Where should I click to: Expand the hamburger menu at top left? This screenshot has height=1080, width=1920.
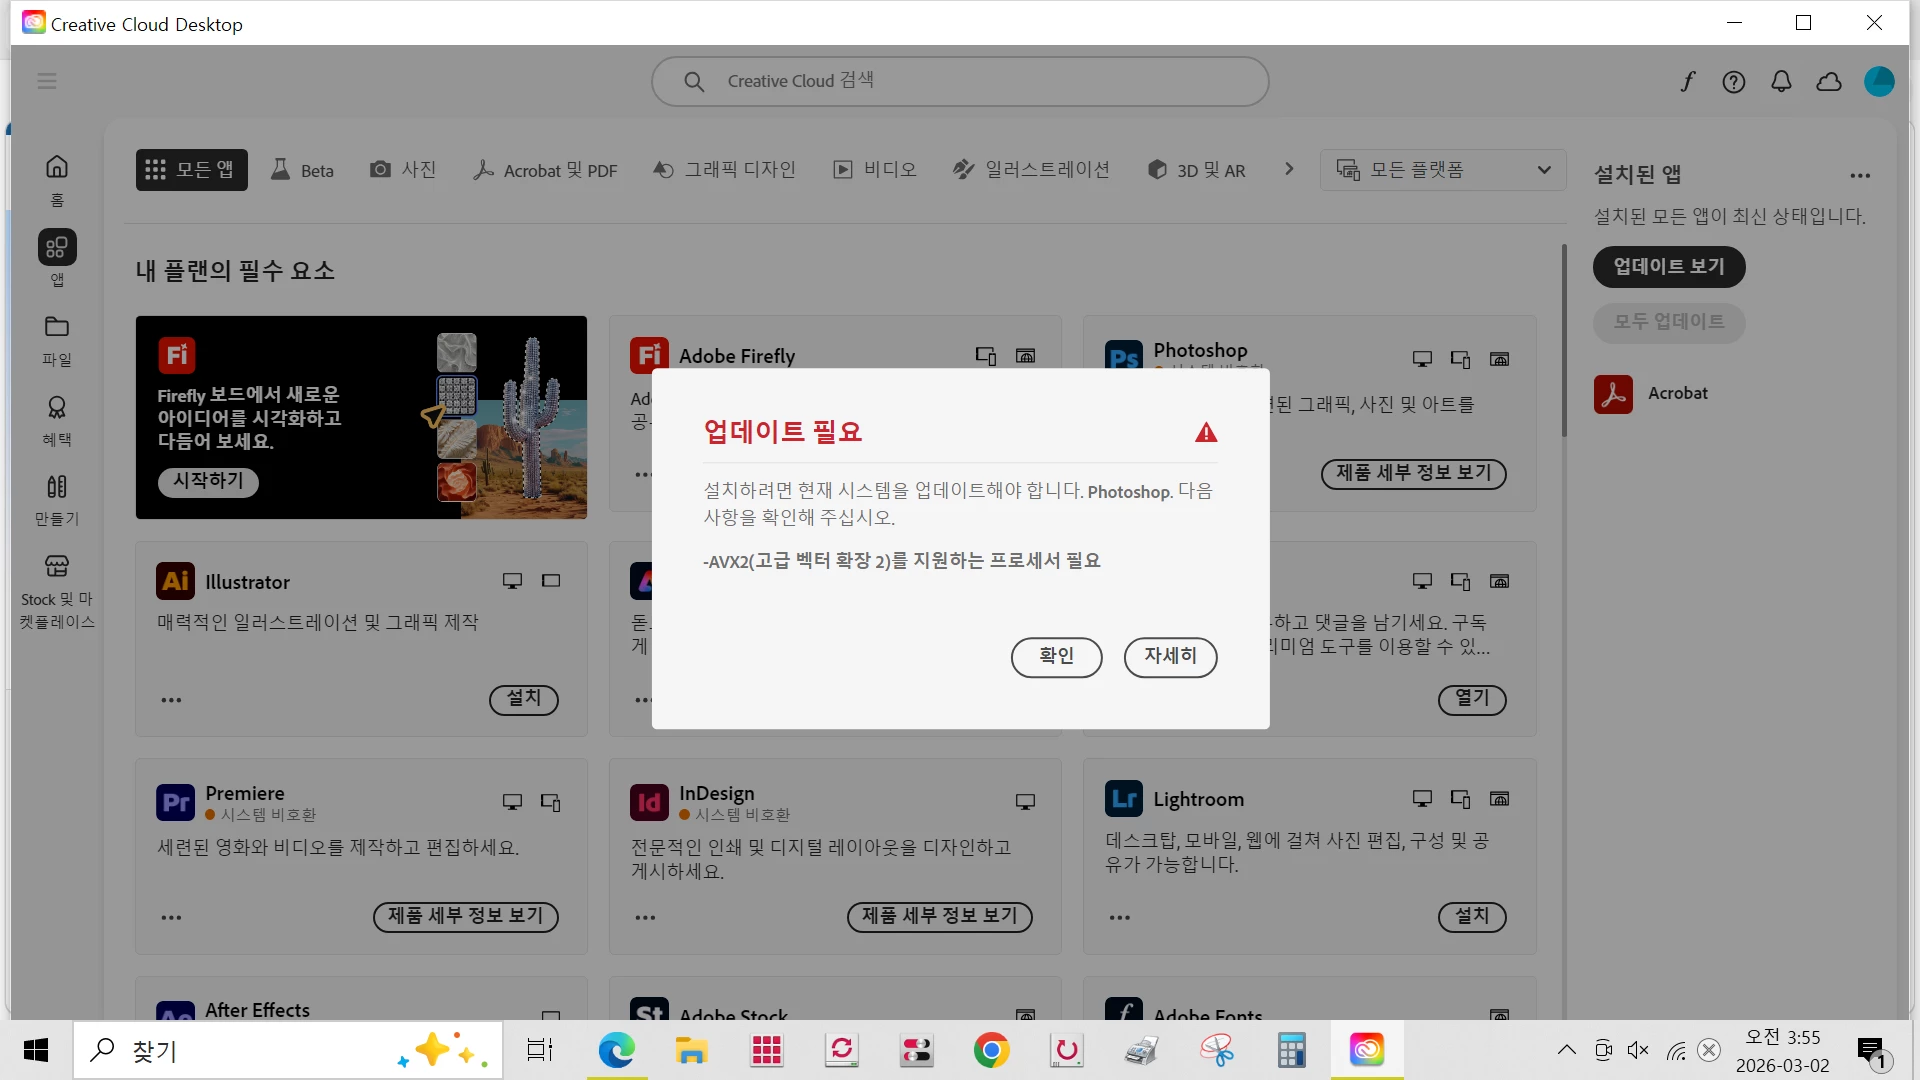point(47,81)
